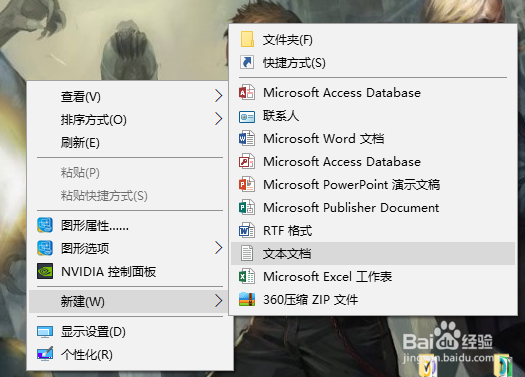This screenshot has width=525, height=377.
Task: Select the 粘贴(P) menu entry
Action: pos(128,172)
